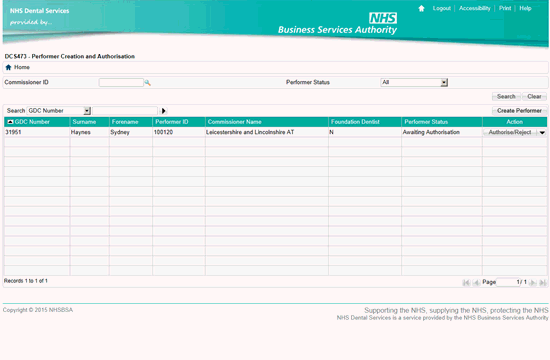The height and width of the screenshot is (360, 550).
Task: Click the Copyright 2015 NHSBSA text
Action: (38, 310)
